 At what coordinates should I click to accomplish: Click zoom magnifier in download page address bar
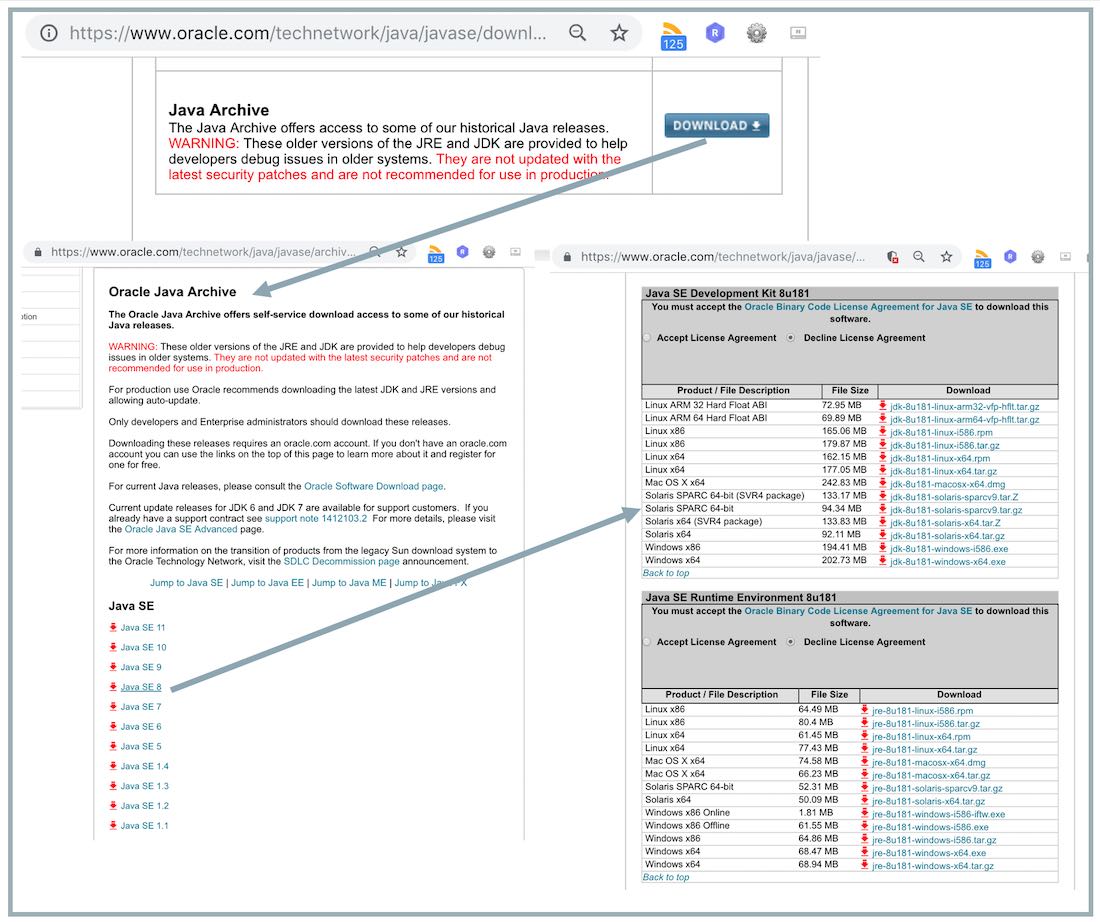pyautogui.click(x=918, y=257)
